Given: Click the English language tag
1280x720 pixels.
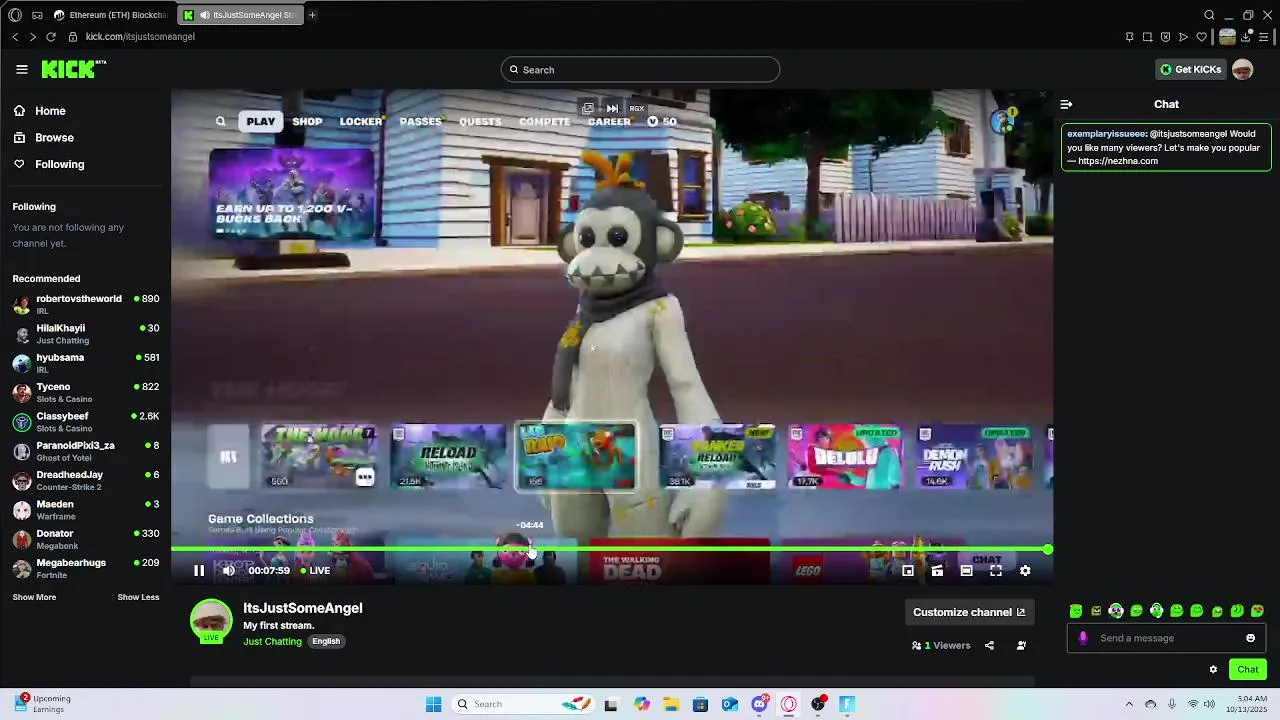Looking at the screenshot, I should [x=326, y=641].
